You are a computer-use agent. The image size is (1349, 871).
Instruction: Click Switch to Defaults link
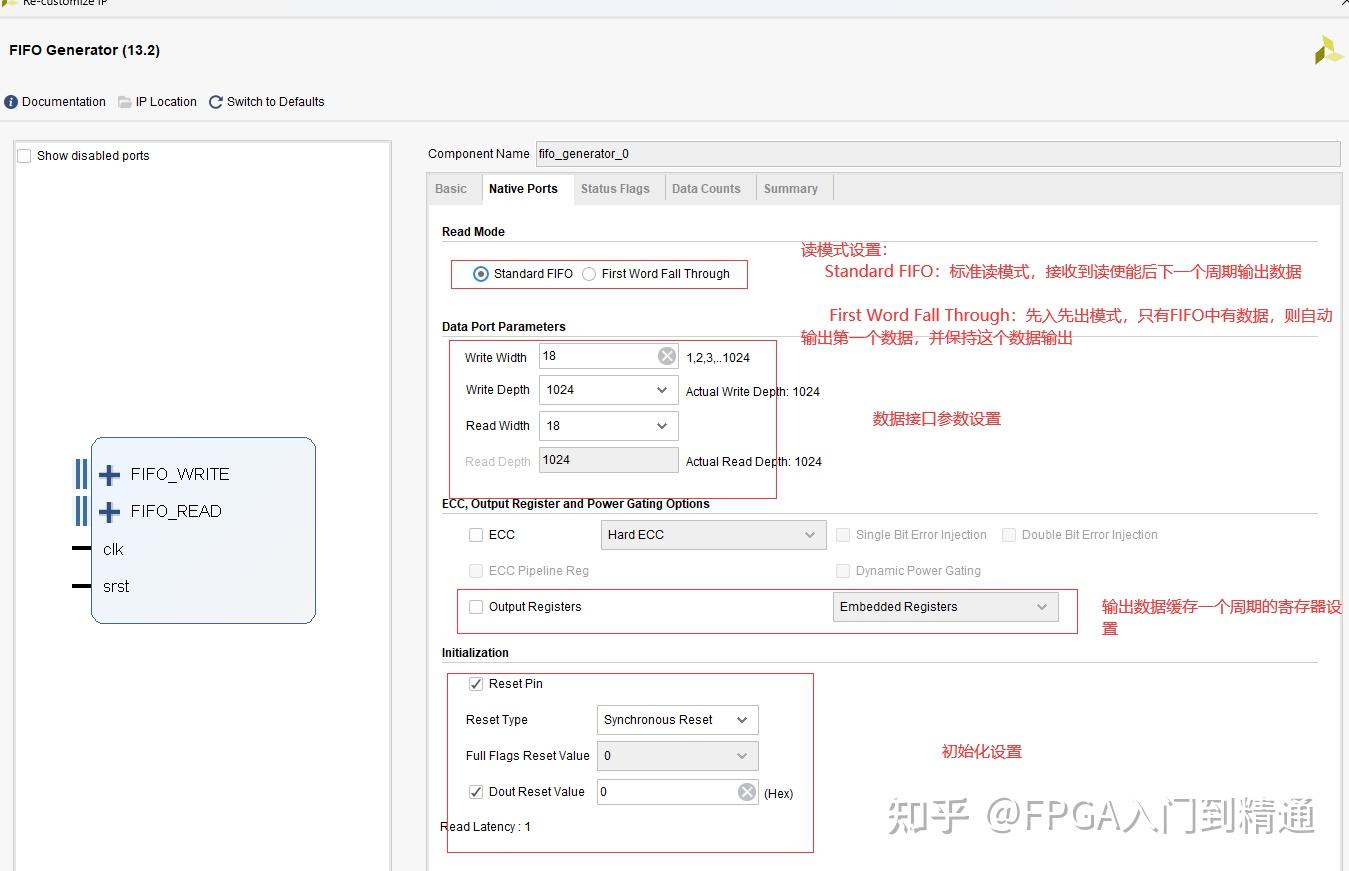point(276,102)
